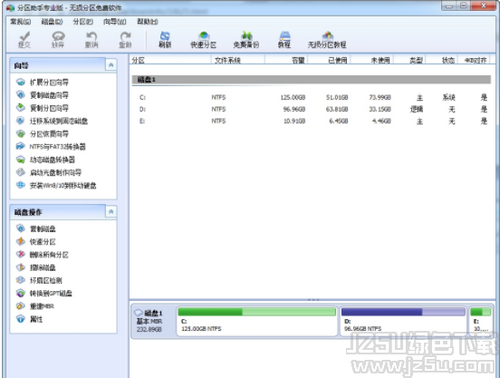Sort by the 已使用 column header
Viewport: 500px width, 378px height.
click(329, 60)
